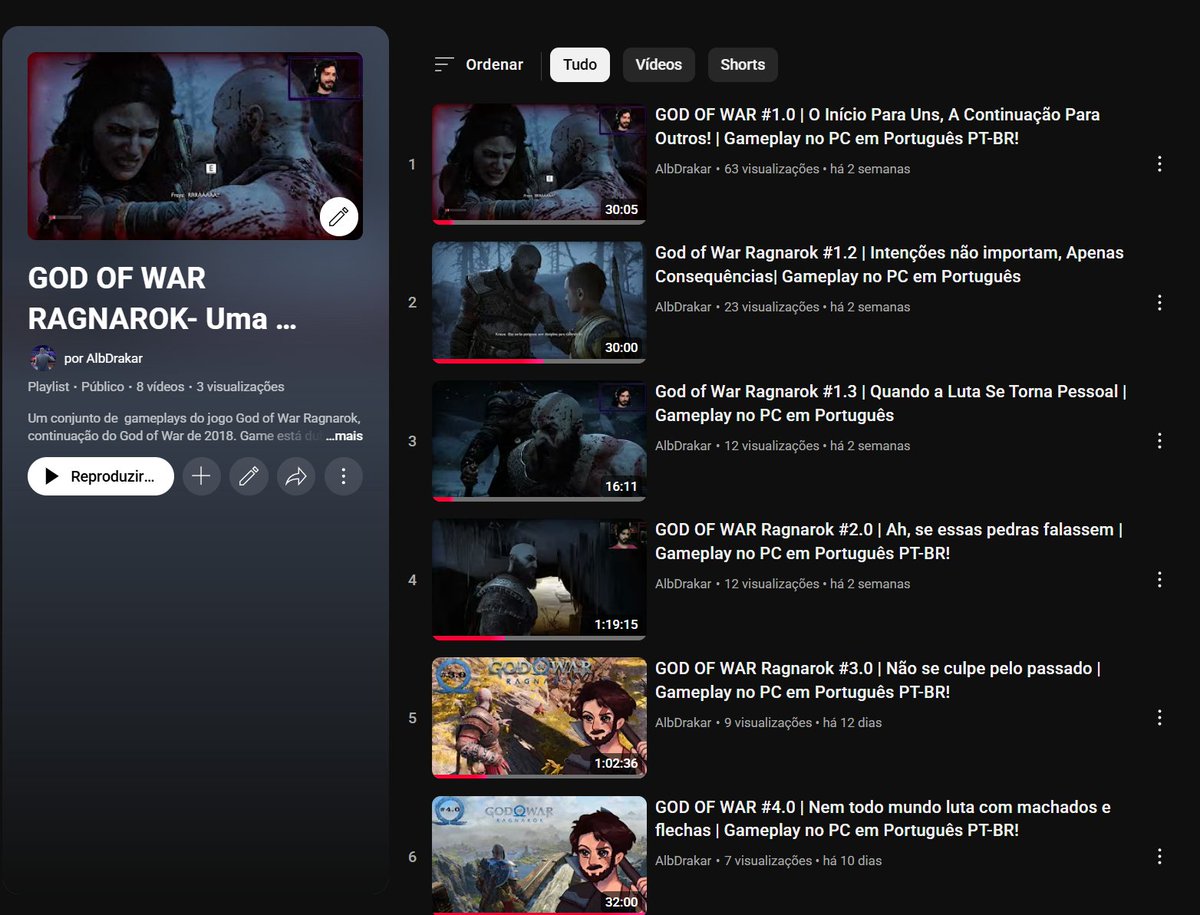Open the Ordenar sort menu

pyautogui.click(x=479, y=64)
